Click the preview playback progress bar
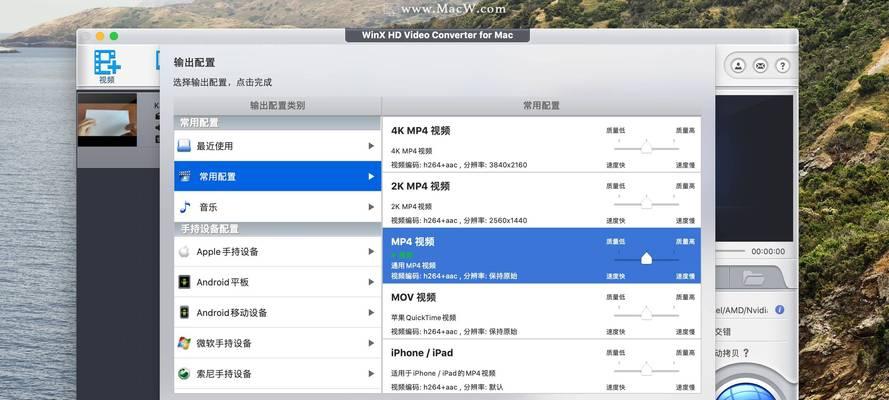Screen dimensions: 889x400 [730, 251]
